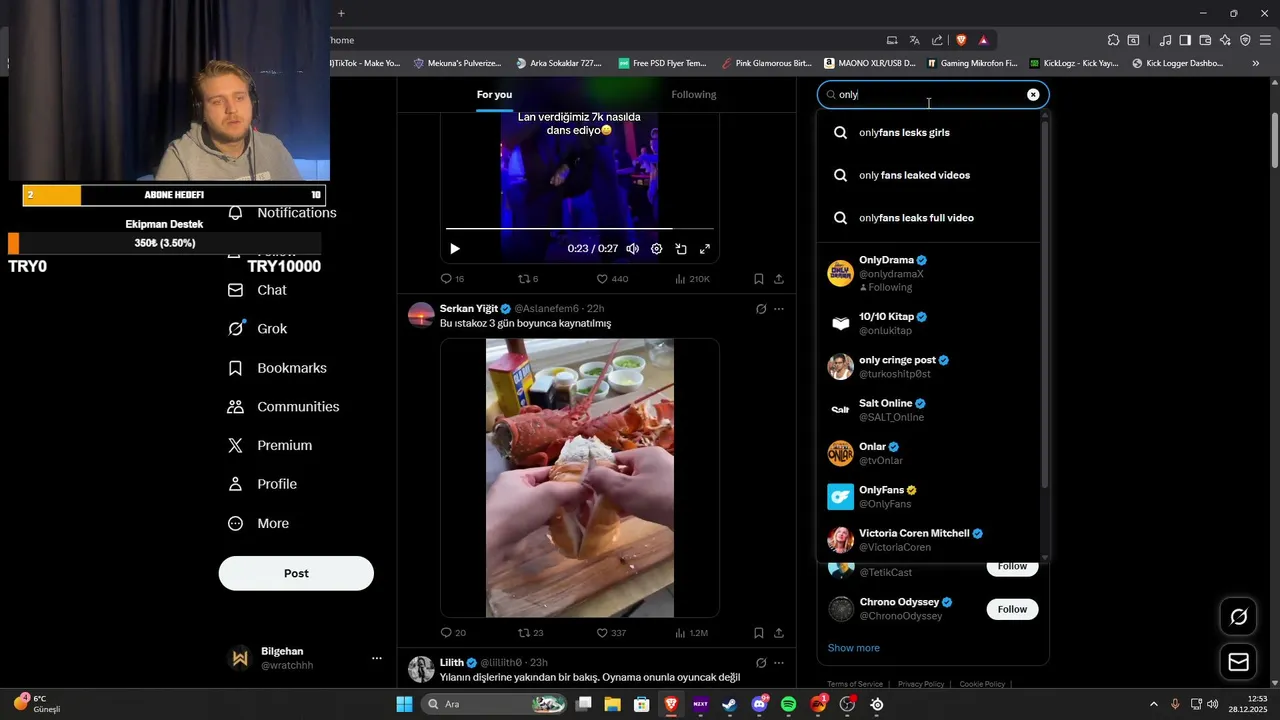Open the Brave Shields icon

click(961, 40)
